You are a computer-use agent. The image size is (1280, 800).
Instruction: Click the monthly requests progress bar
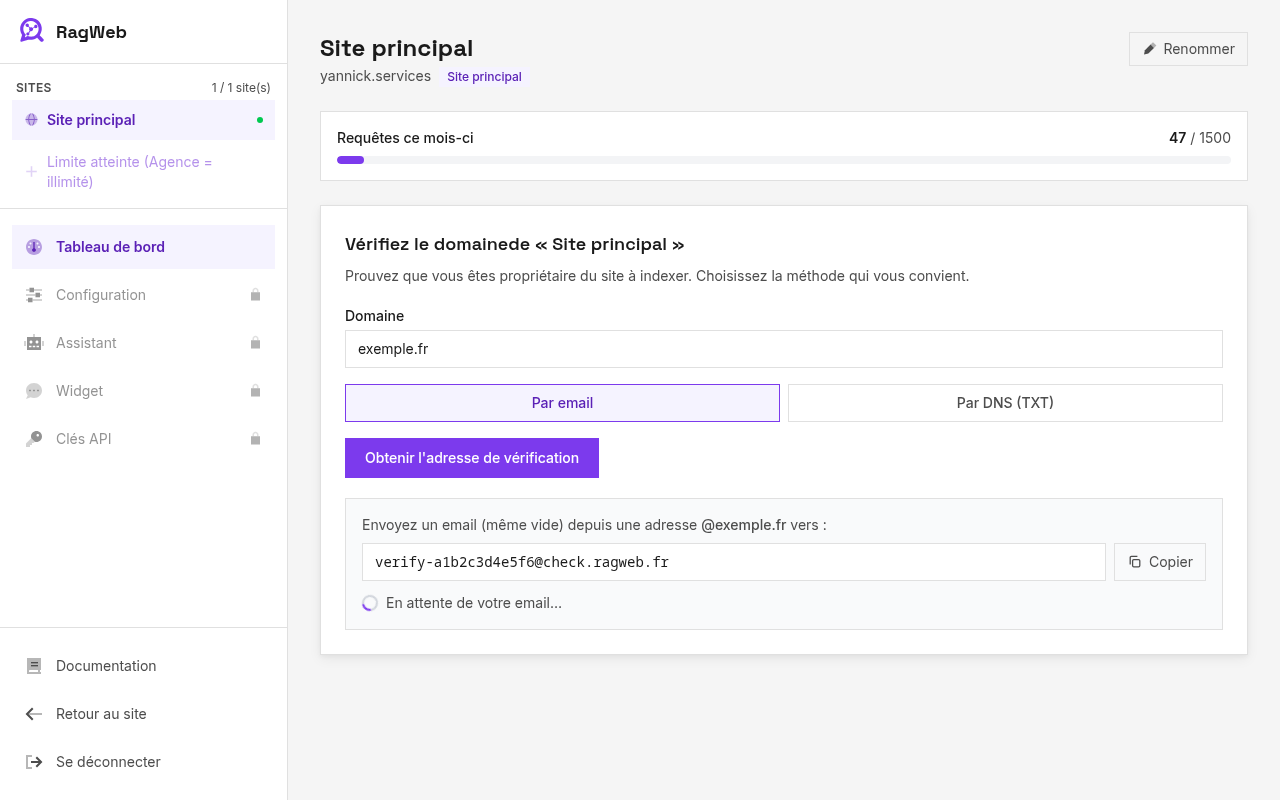click(784, 160)
